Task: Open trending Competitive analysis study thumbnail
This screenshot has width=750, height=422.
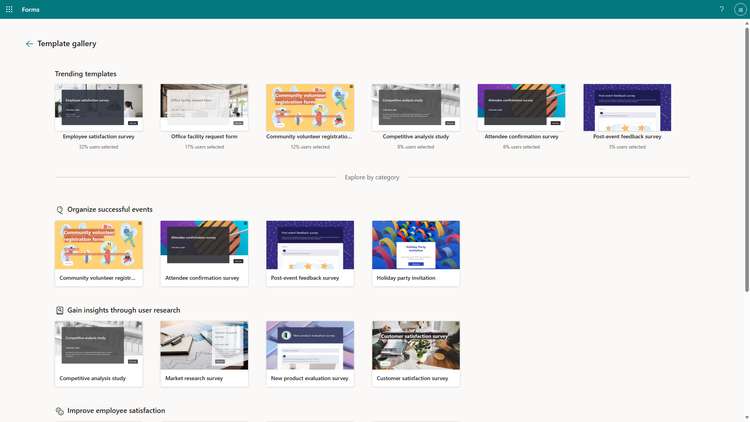Action: point(416,108)
